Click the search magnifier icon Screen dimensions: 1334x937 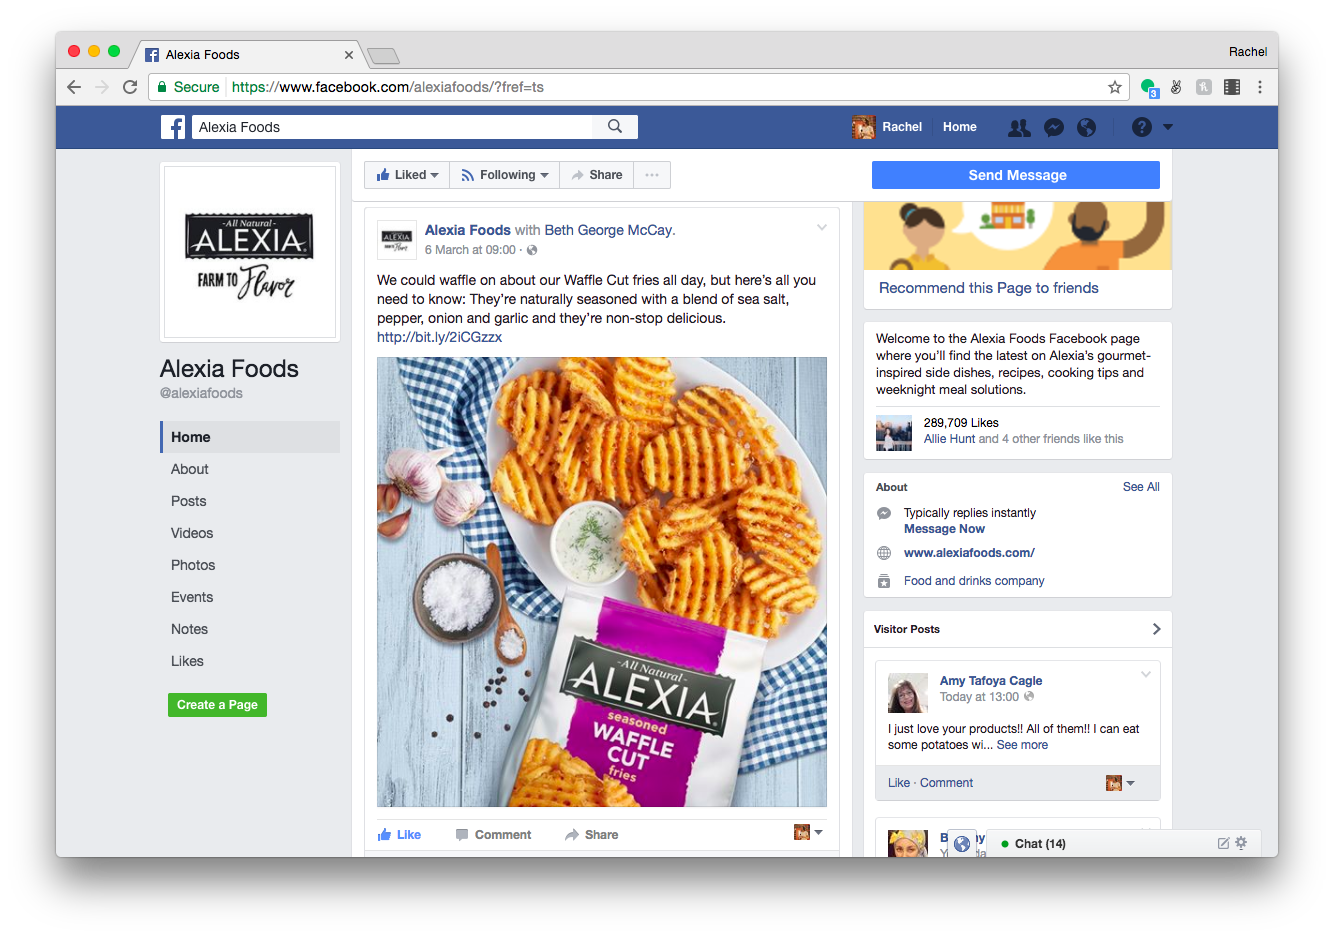coord(615,126)
